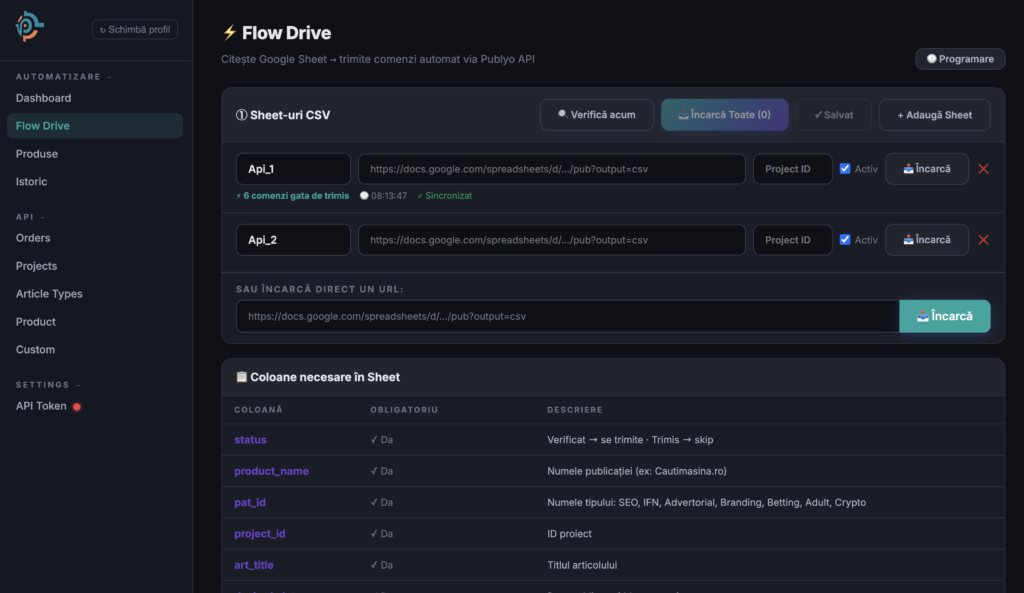1024x593 pixels.
Task: Click Încarcă Toate (0) gradient button
Action: click(x=724, y=115)
